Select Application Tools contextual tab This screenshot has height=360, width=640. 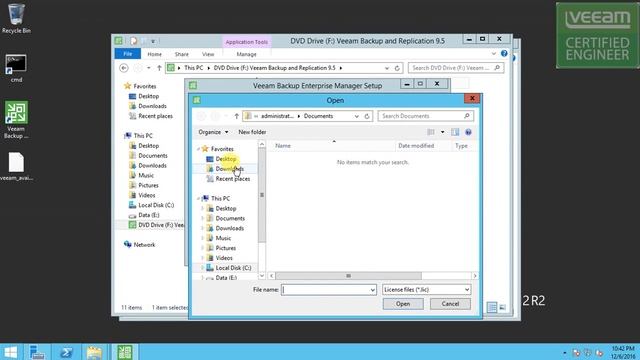pyautogui.click(x=247, y=42)
